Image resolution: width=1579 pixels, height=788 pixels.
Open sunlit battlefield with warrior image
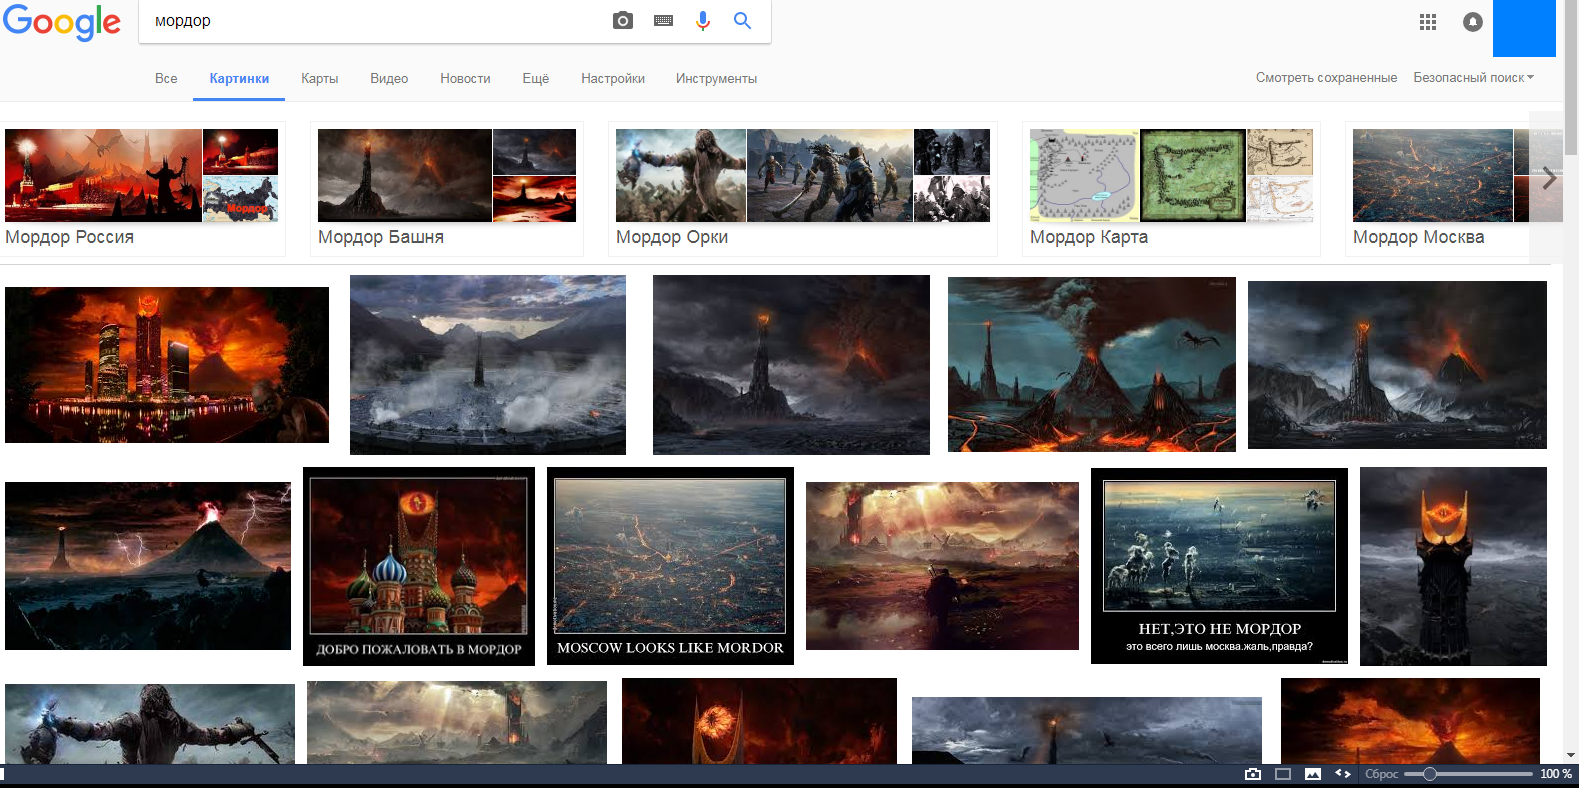942,566
